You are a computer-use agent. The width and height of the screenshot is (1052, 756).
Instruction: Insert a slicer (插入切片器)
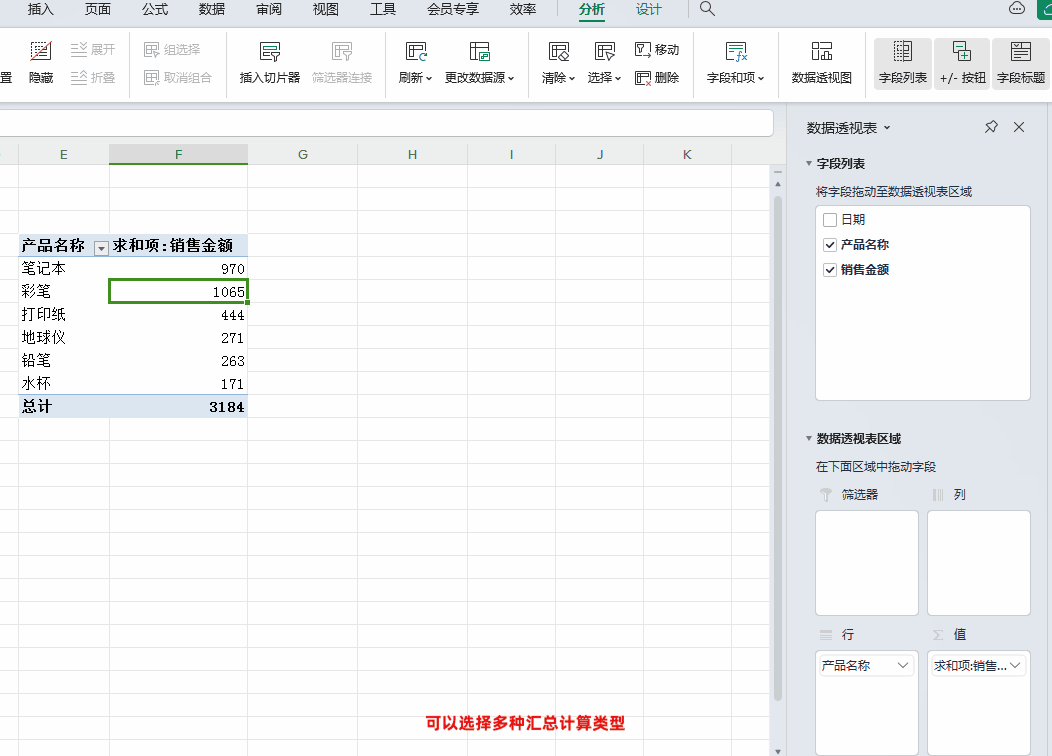pos(270,62)
